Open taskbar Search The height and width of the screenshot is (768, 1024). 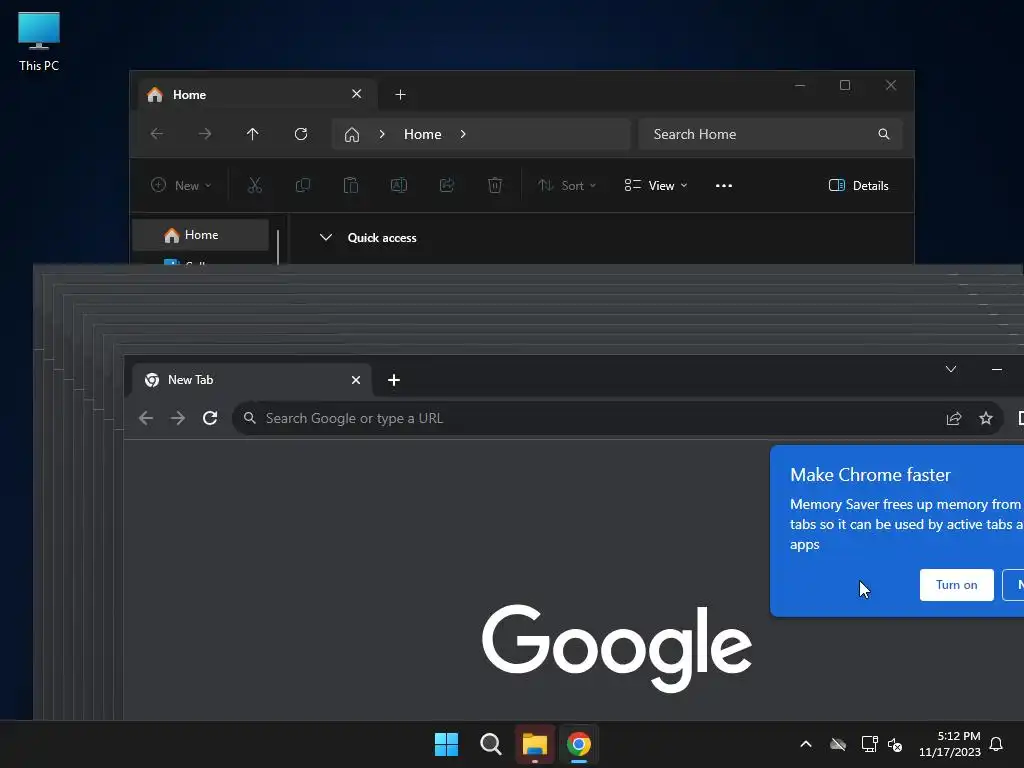coord(490,744)
